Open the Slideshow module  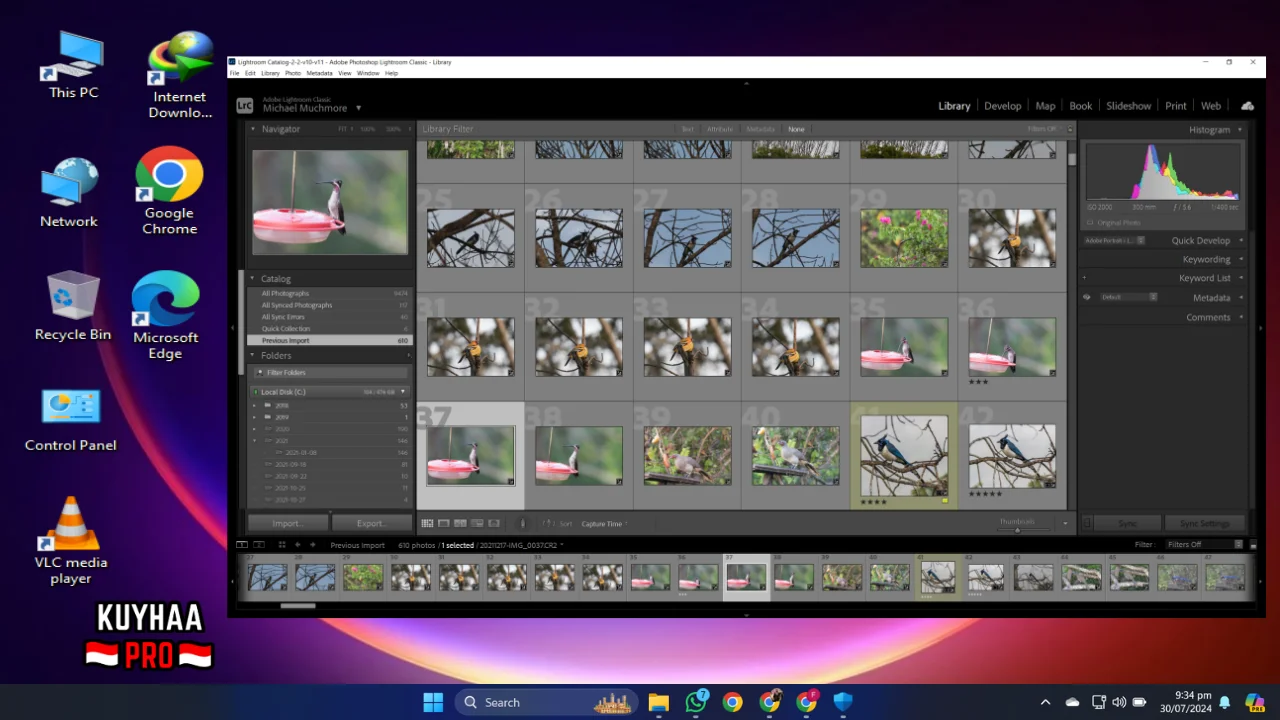coord(1128,106)
